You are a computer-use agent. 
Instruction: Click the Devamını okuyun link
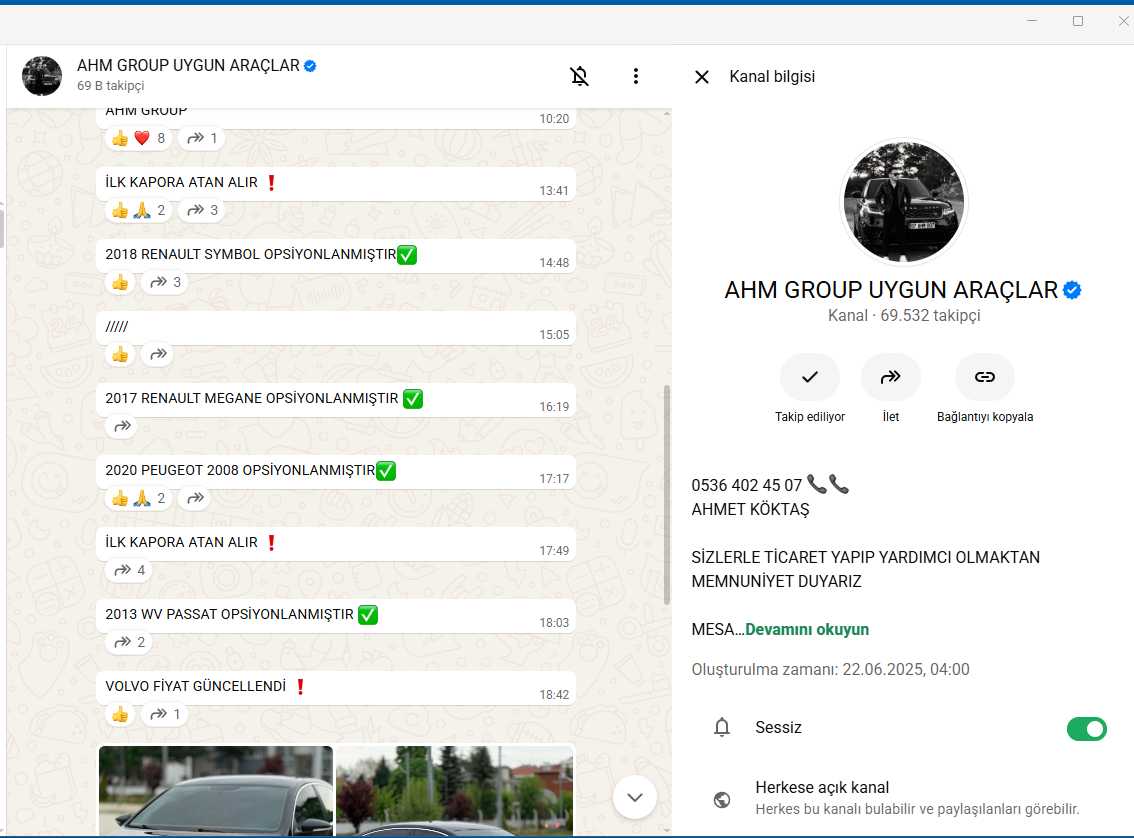click(x=806, y=629)
